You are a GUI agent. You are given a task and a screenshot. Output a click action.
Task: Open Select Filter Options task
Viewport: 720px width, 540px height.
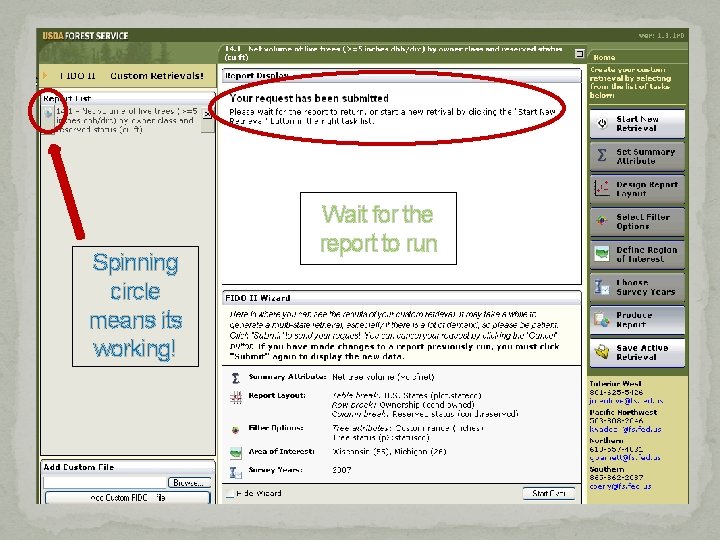[x=637, y=221]
